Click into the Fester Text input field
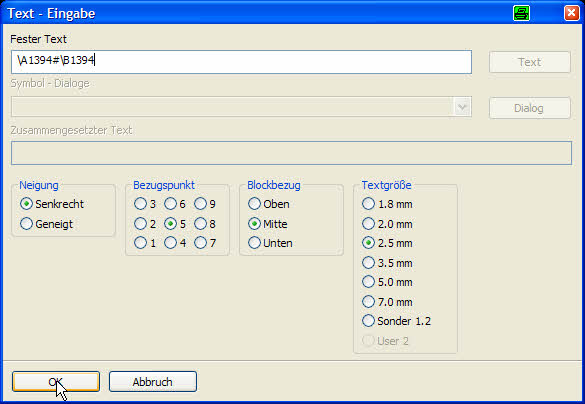 241,62
